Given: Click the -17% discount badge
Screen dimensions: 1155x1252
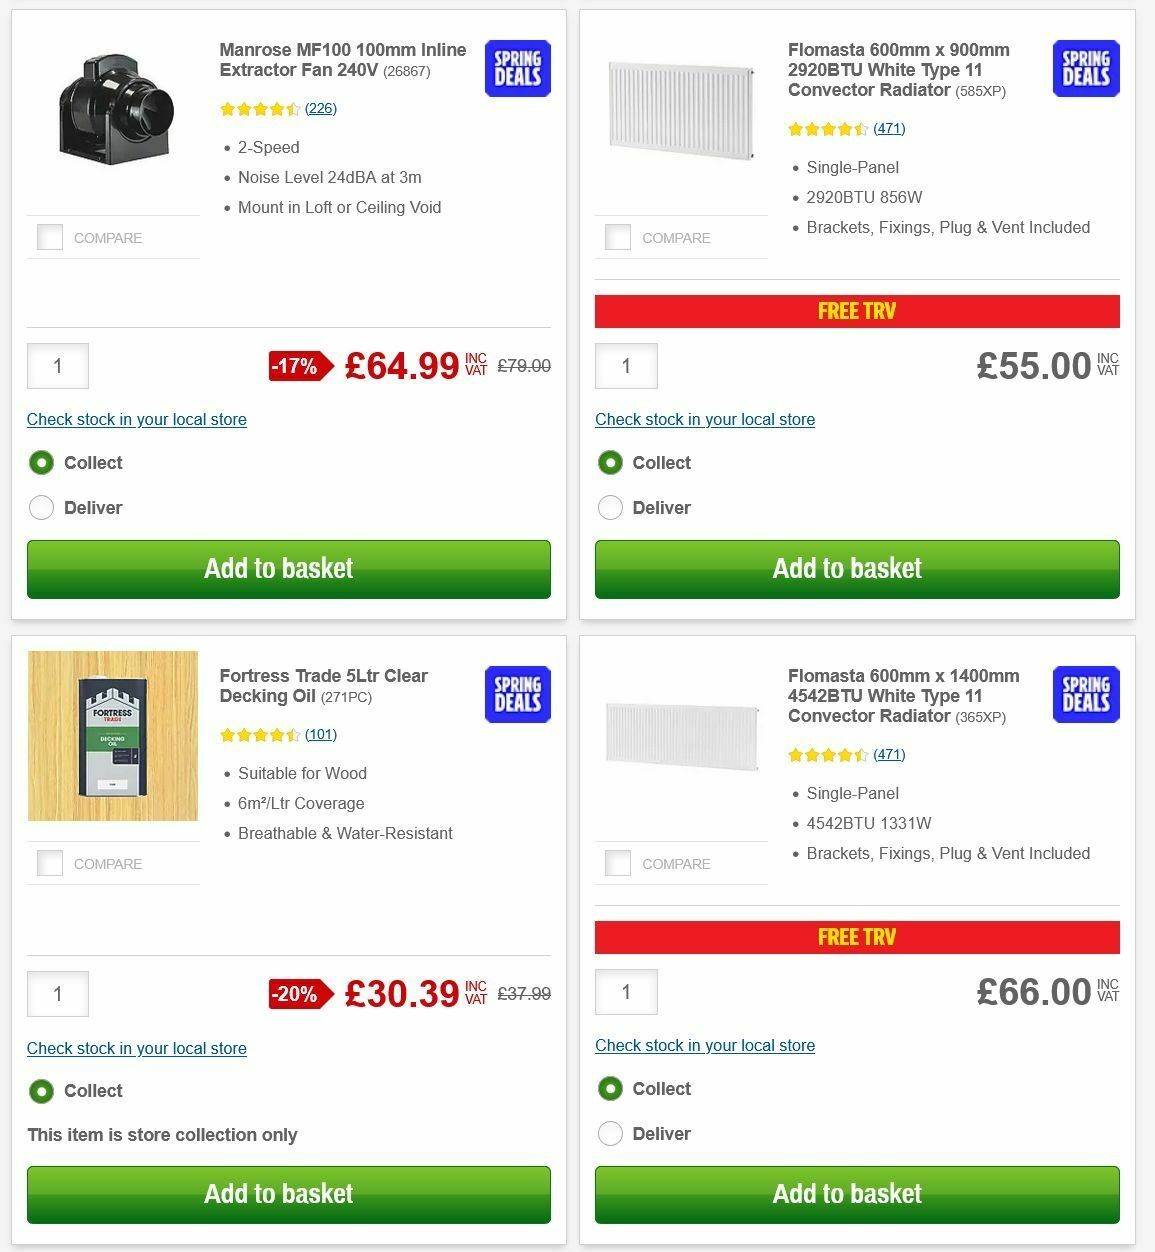Looking at the screenshot, I should pos(297,366).
